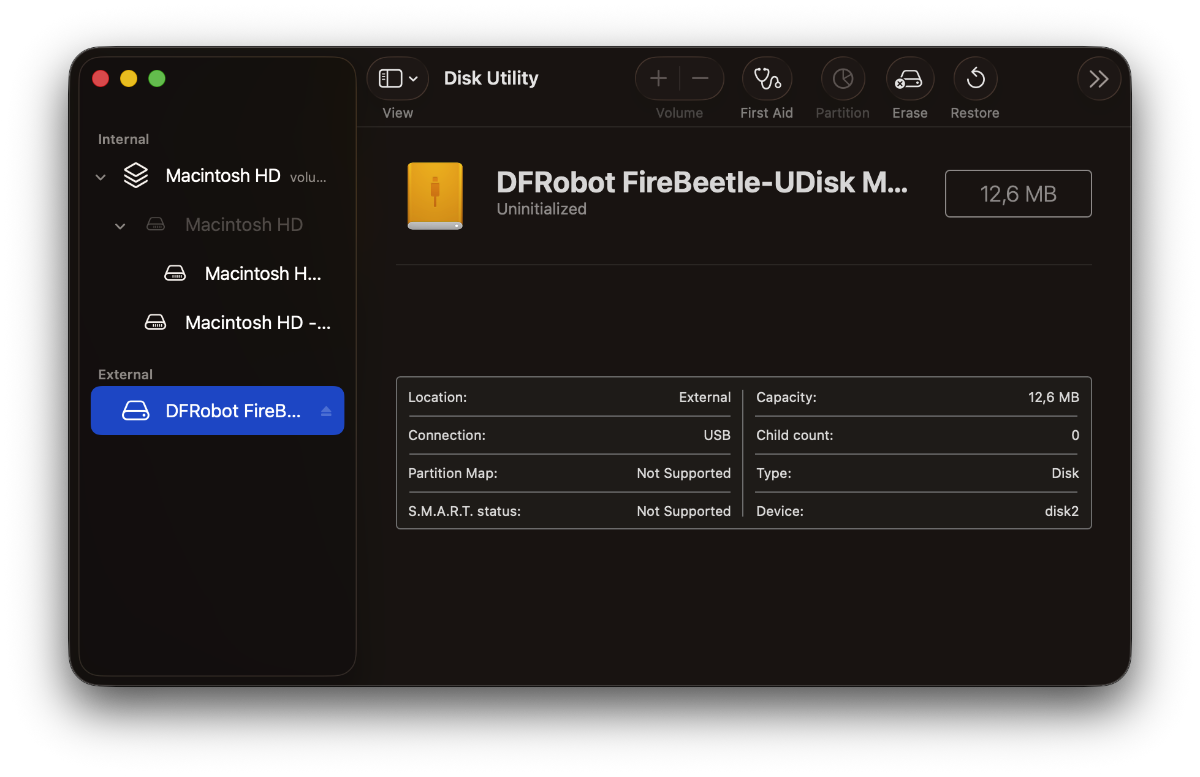Close the Disk Utility window
The image size is (1200, 777).
tap(100, 78)
